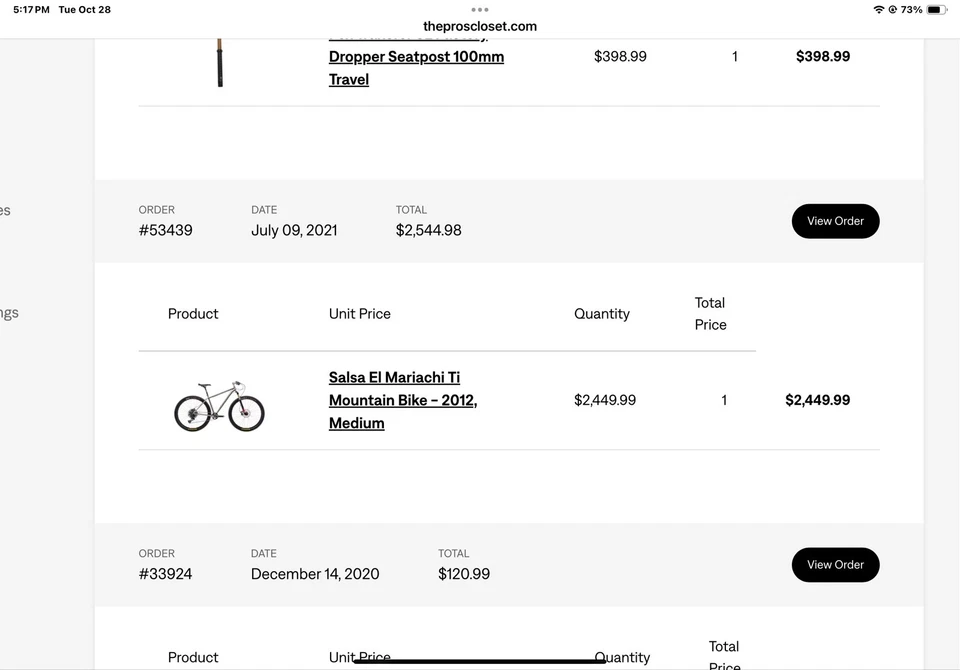Tap the Tue Oct 28 date in status bar

[85, 10]
